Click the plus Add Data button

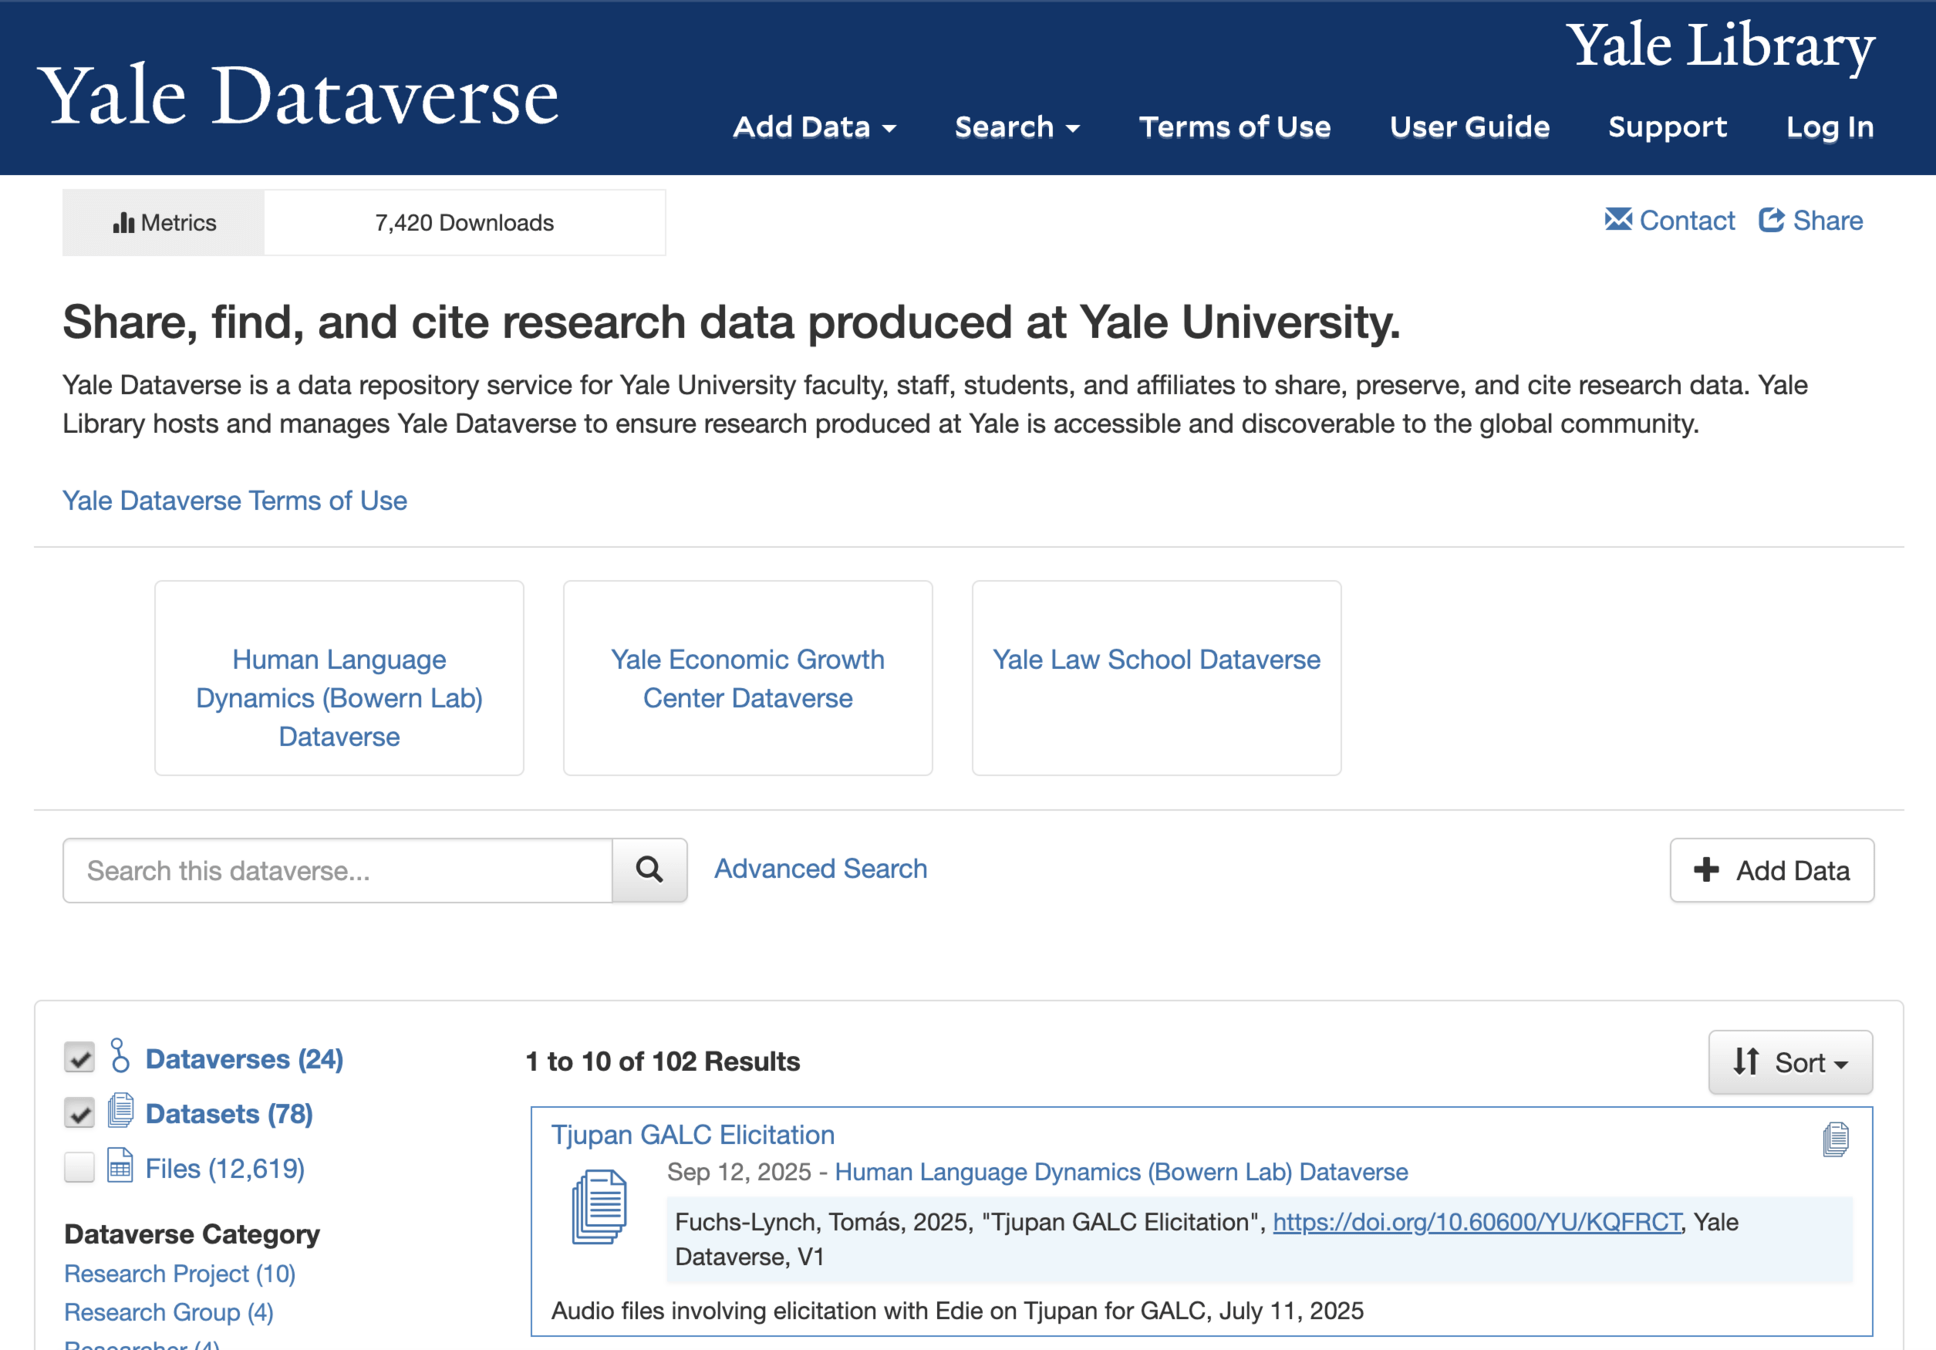[x=1771, y=870]
